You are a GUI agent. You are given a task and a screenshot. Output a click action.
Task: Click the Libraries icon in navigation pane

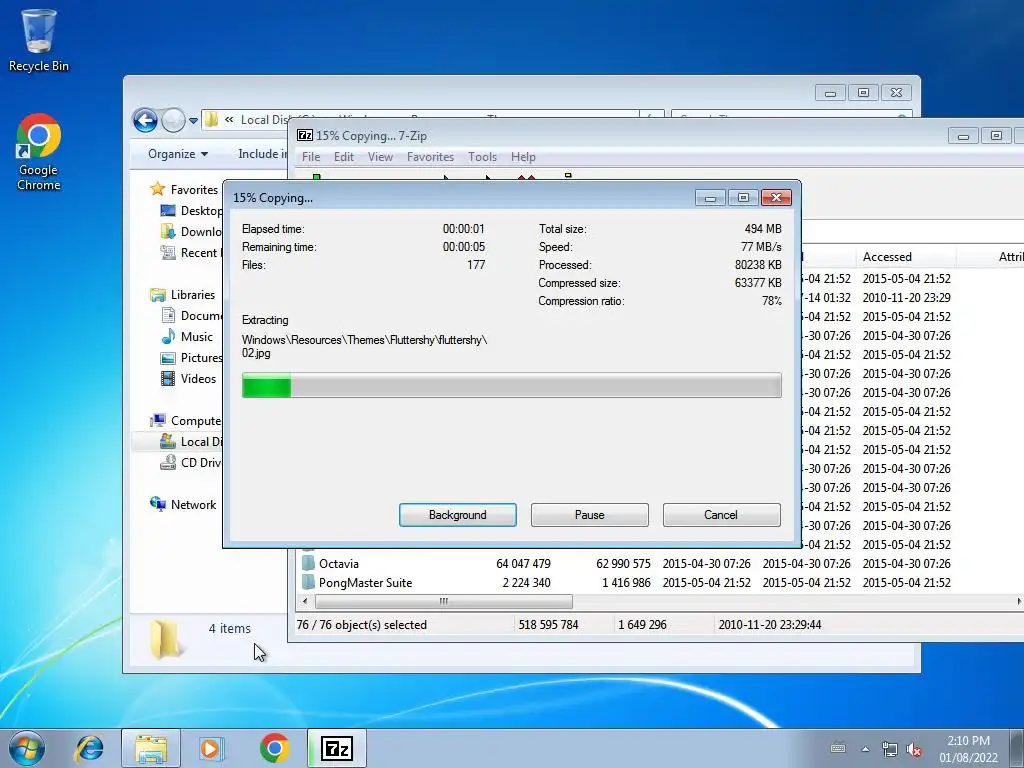[157, 295]
